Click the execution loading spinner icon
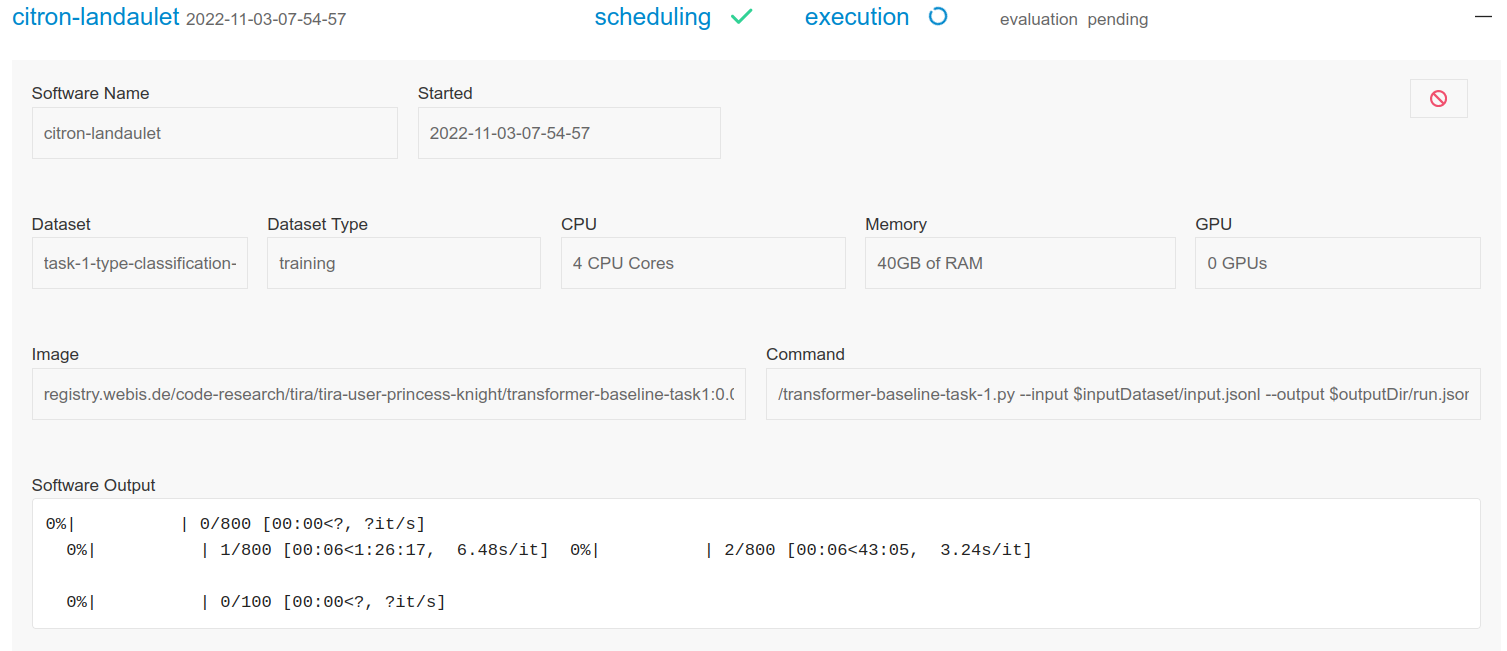1507x651 pixels. pos(937,17)
